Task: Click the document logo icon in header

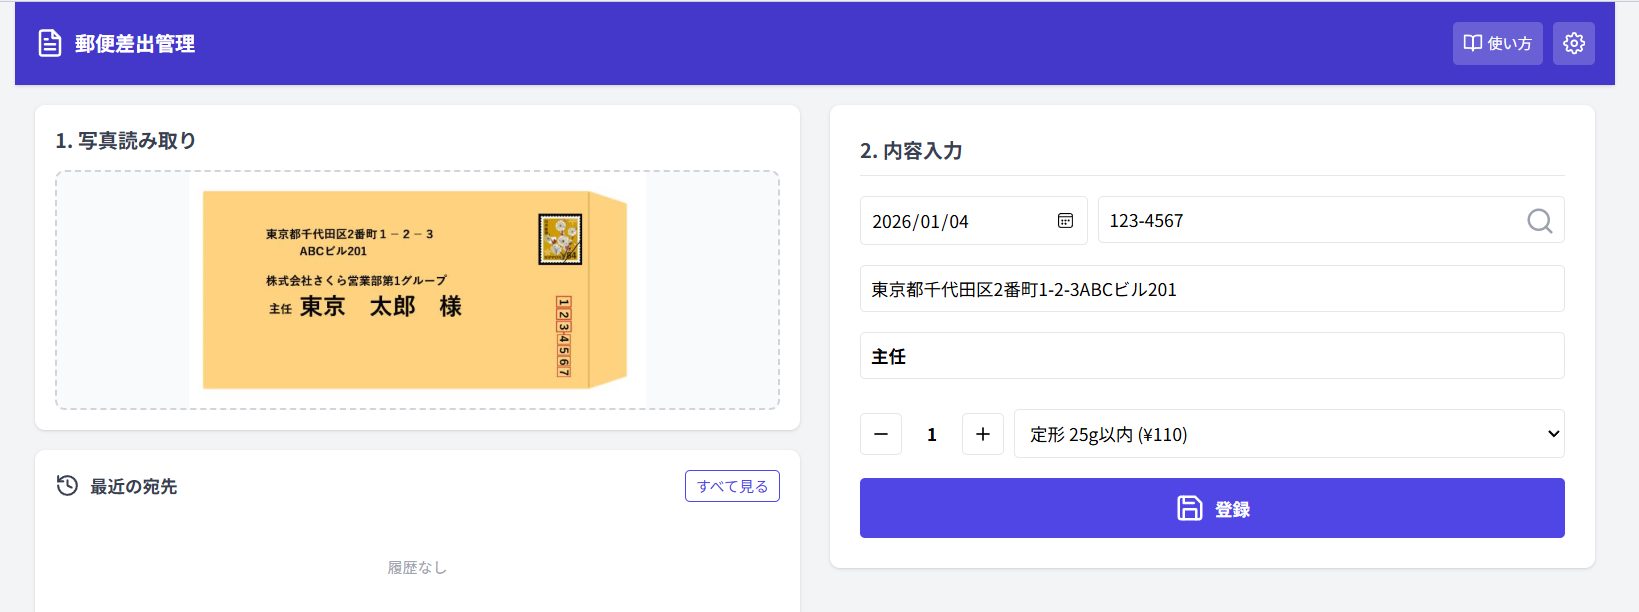Action: pyautogui.click(x=49, y=43)
